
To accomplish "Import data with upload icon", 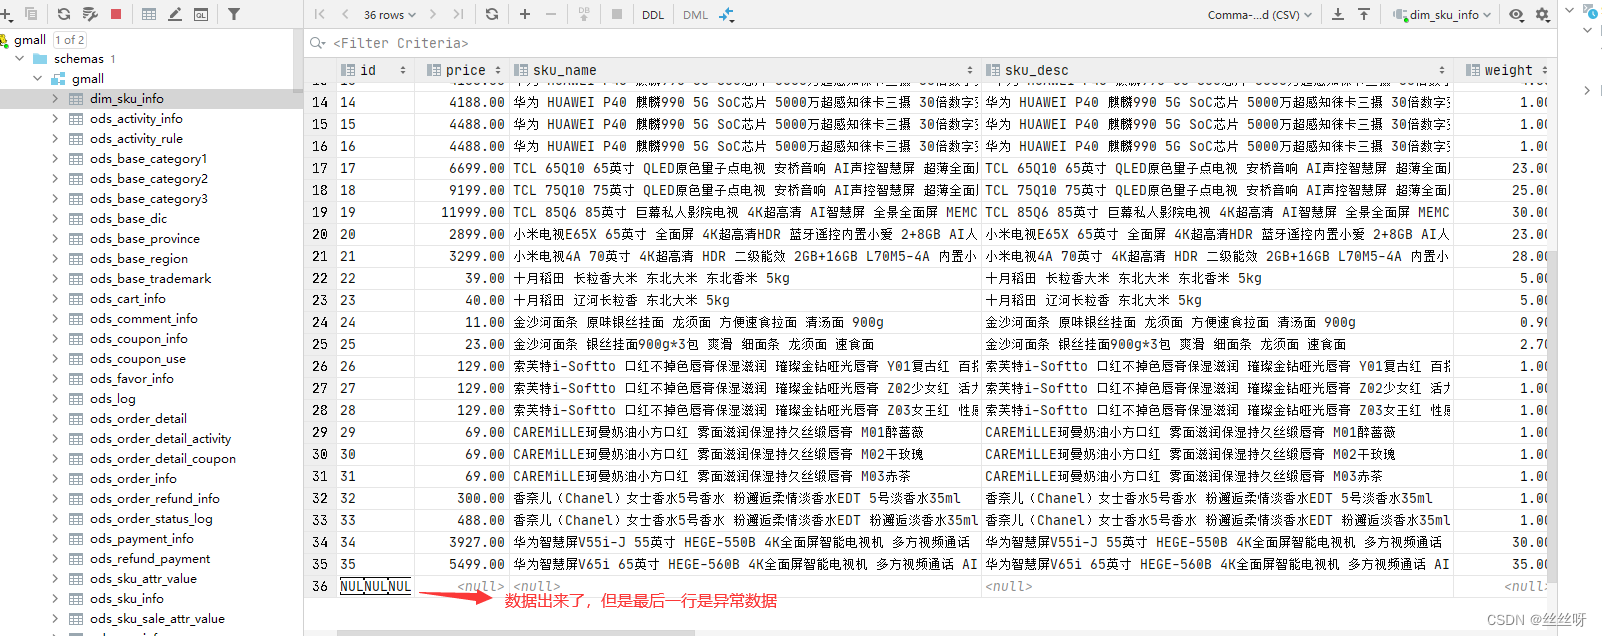I will pyautogui.click(x=1364, y=14).
